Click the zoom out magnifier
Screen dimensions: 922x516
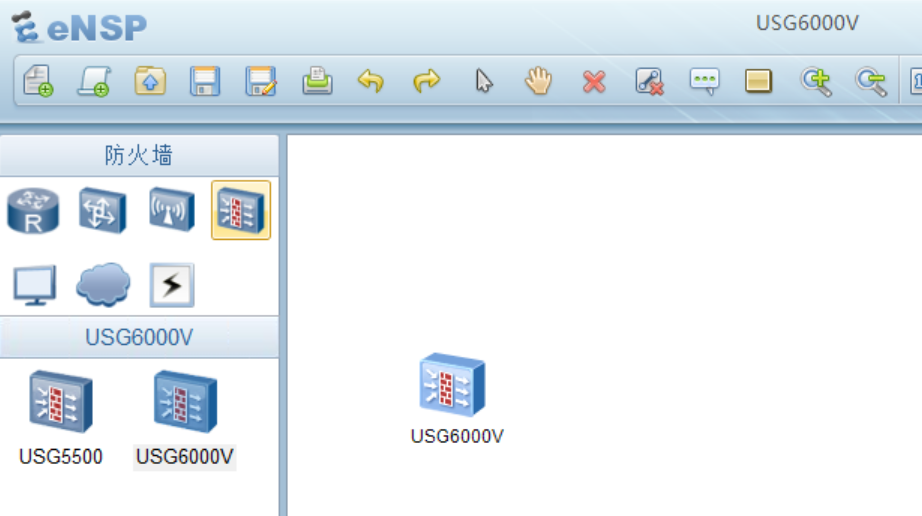point(871,82)
